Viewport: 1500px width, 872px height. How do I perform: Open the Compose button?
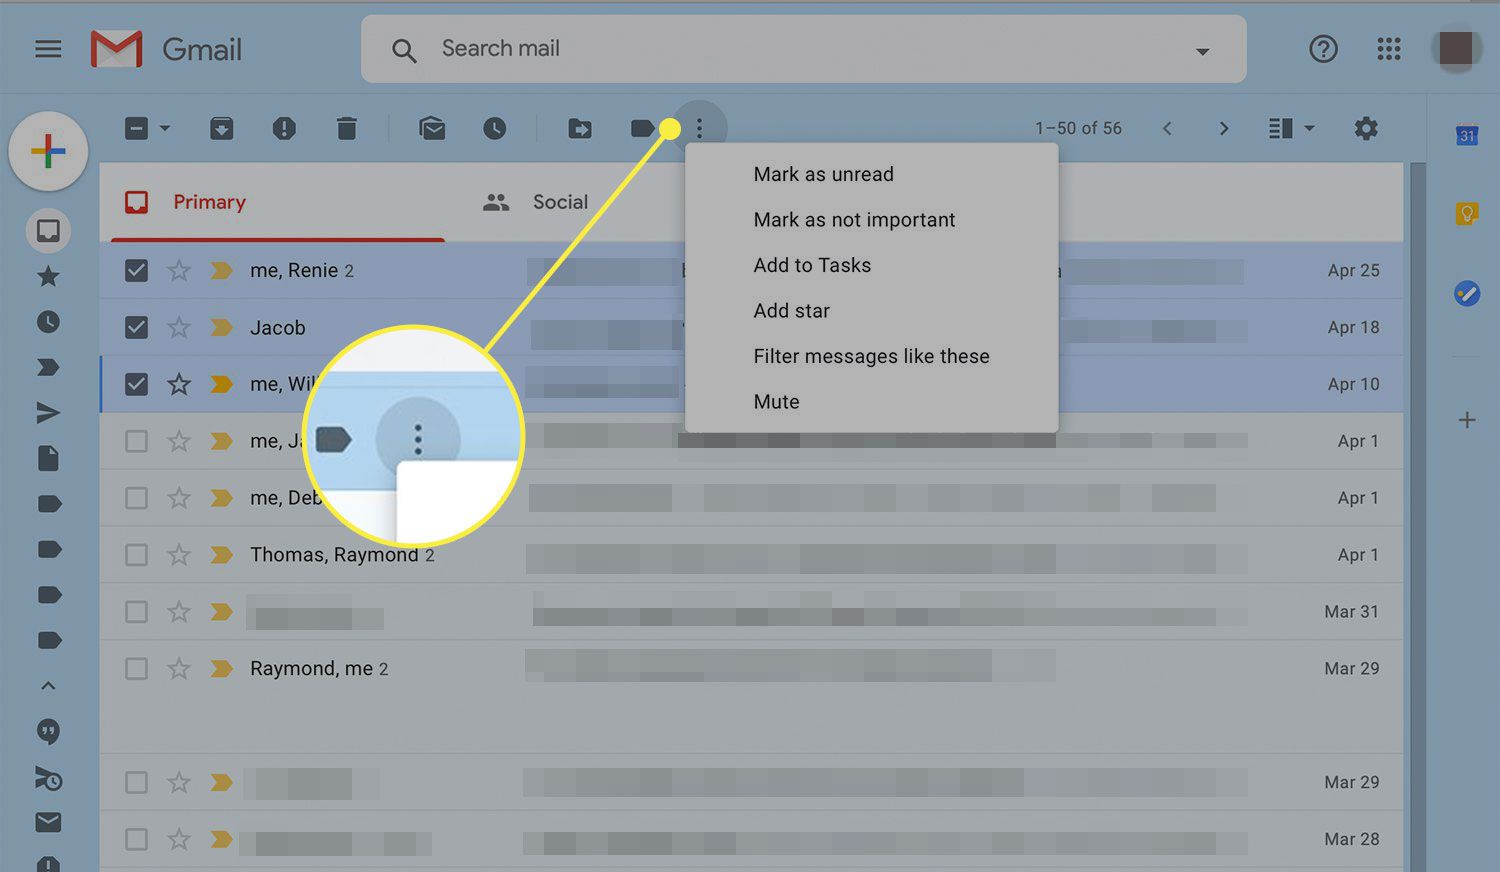(x=48, y=151)
